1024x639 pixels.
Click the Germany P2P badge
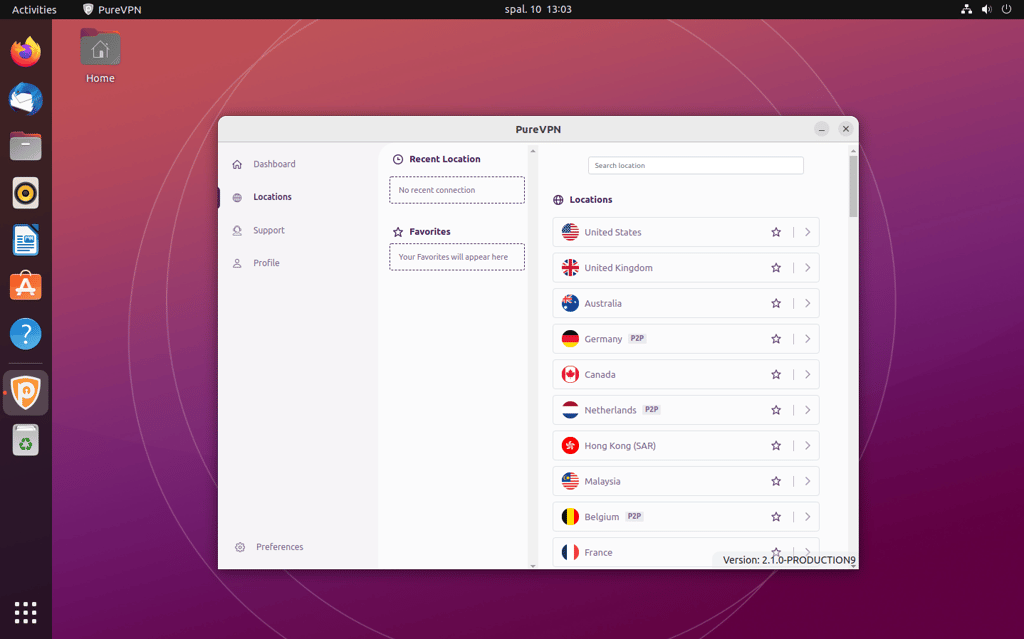click(x=637, y=338)
